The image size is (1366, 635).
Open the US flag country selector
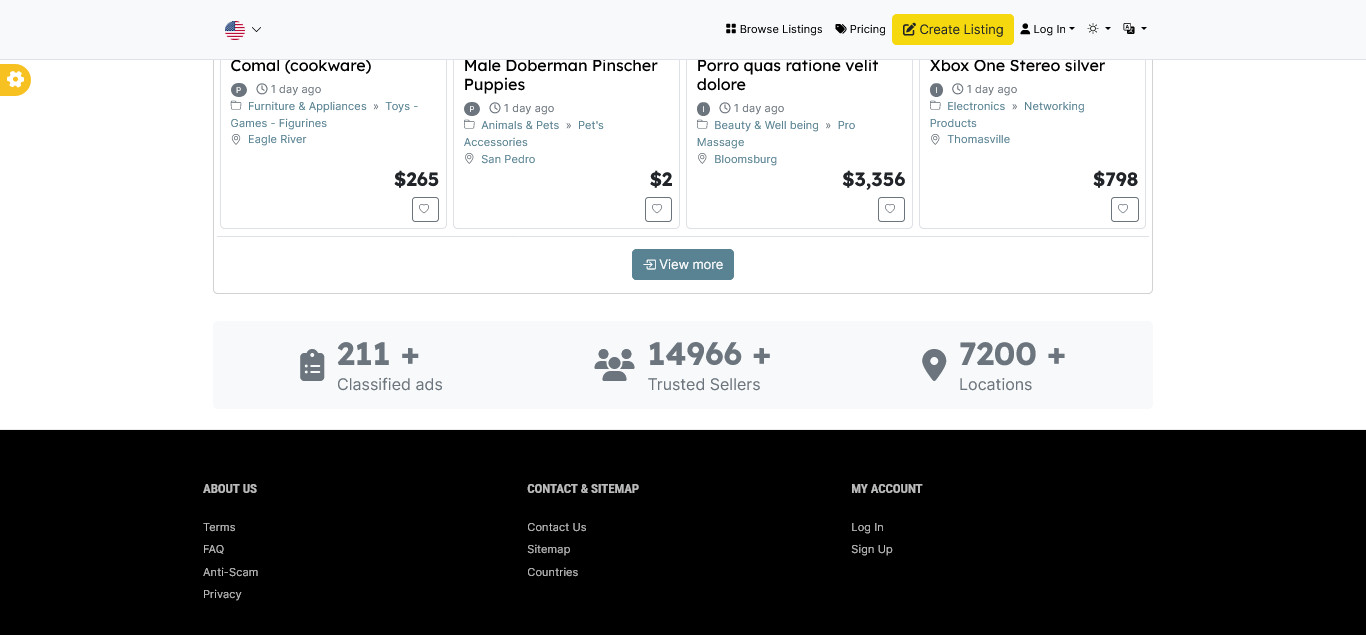pos(243,30)
